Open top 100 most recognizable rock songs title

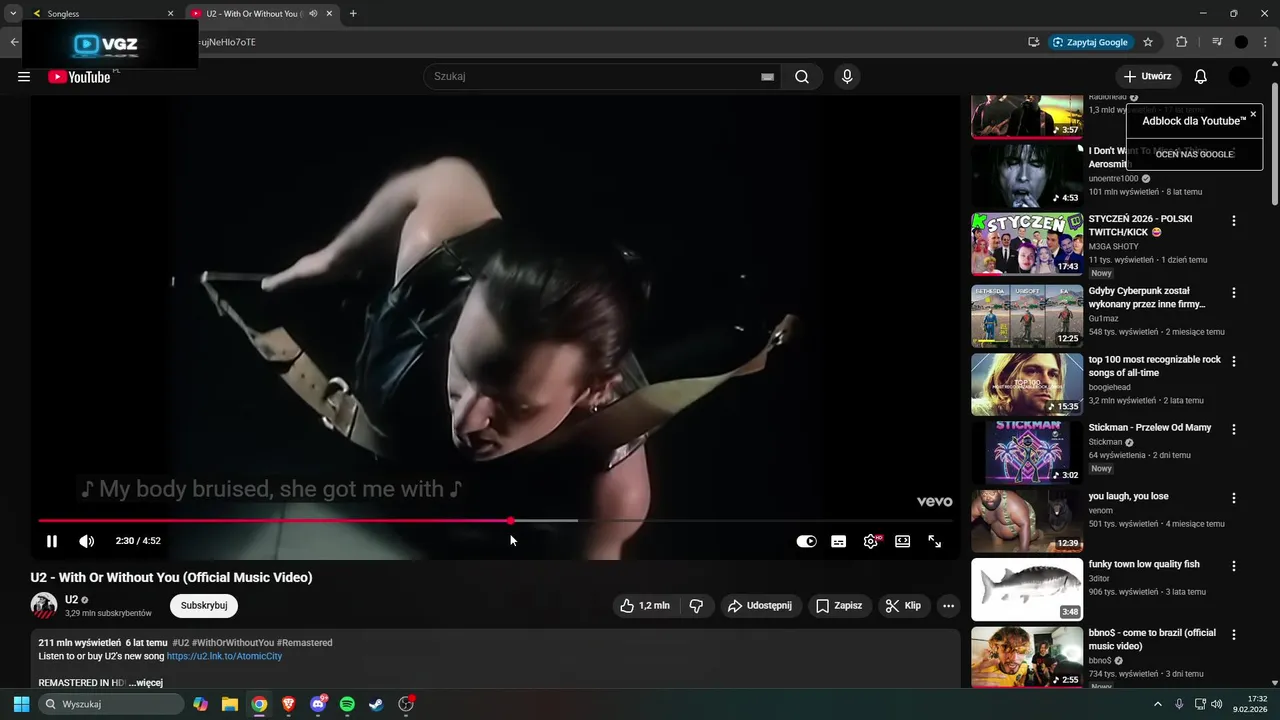tap(1154, 366)
